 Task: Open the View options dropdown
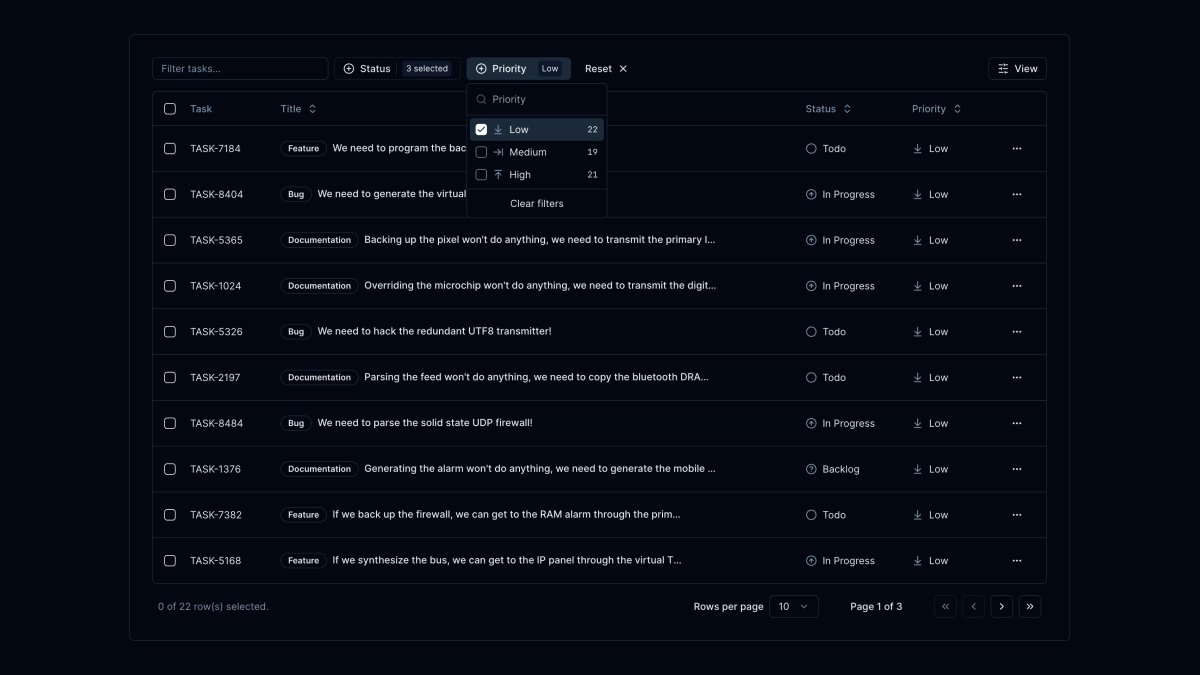[x=1017, y=69]
